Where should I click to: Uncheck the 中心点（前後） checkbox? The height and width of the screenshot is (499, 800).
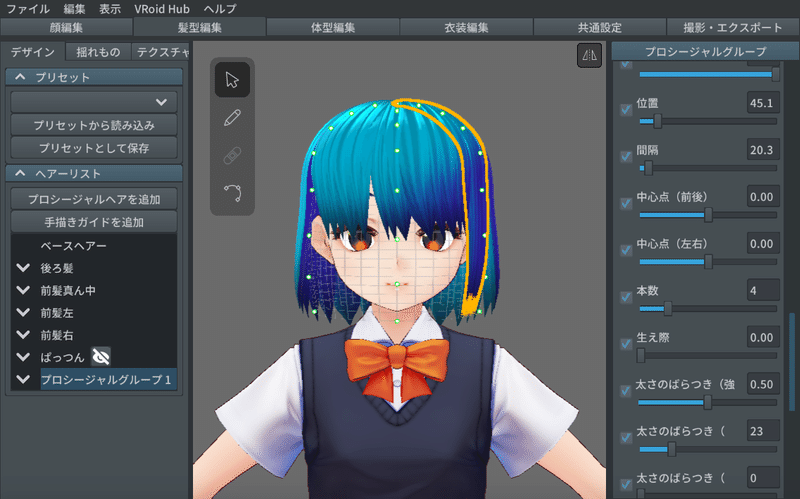[x=626, y=203]
